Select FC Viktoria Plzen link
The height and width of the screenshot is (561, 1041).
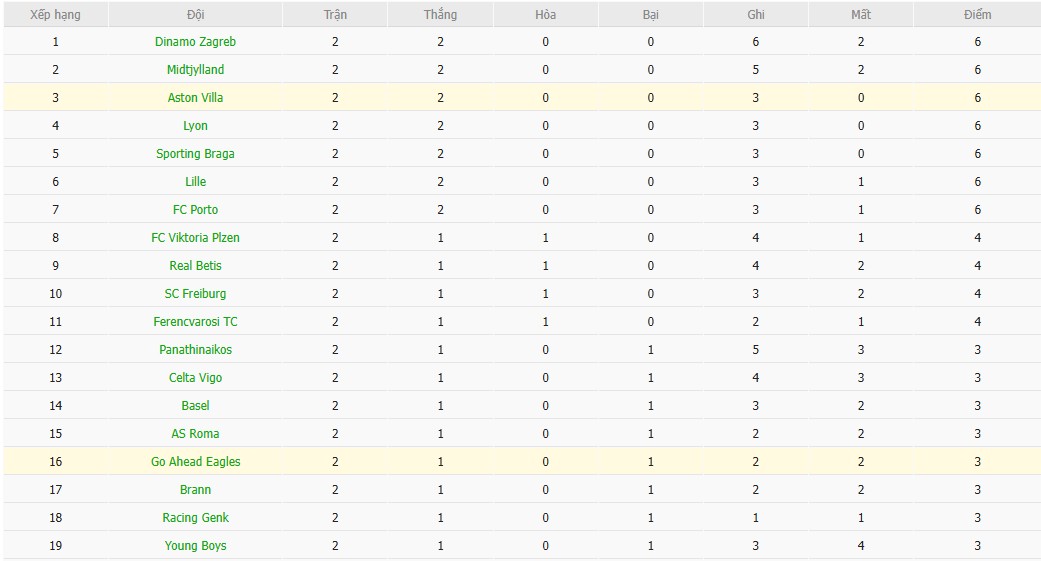click(195, 238)
